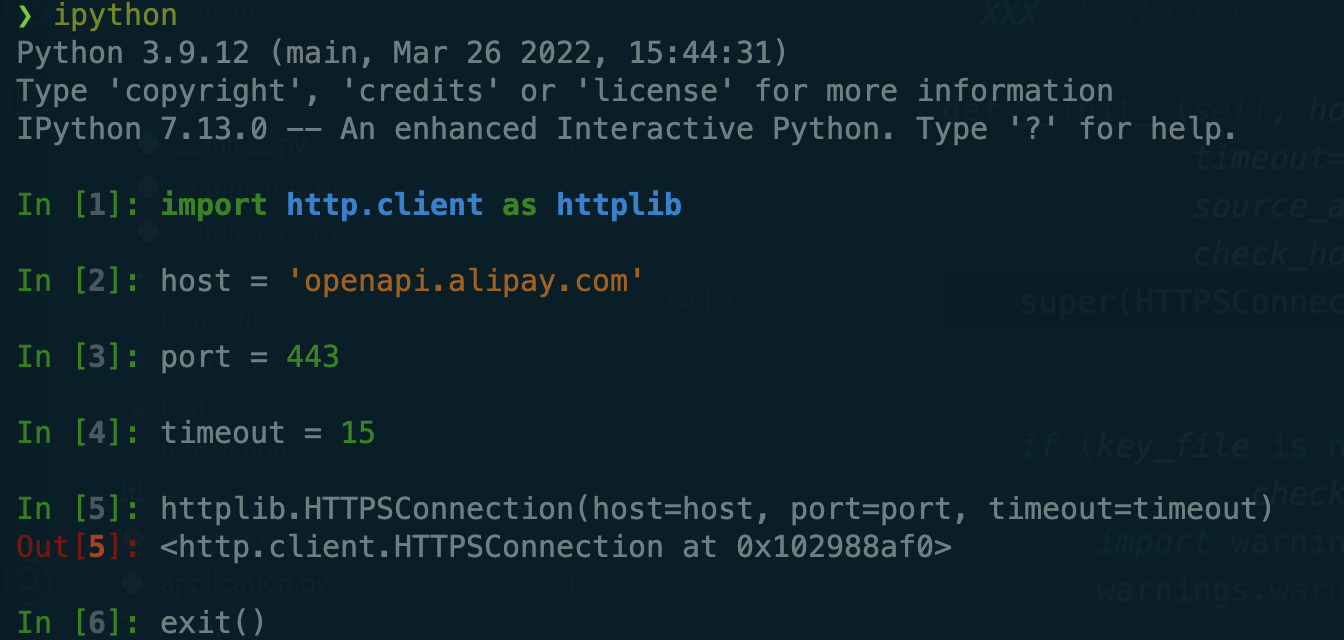The width and height of the screenshot is (1344, 640).
Task: Click the 'httplib' alias text
Action: click(x=619, y=205)
